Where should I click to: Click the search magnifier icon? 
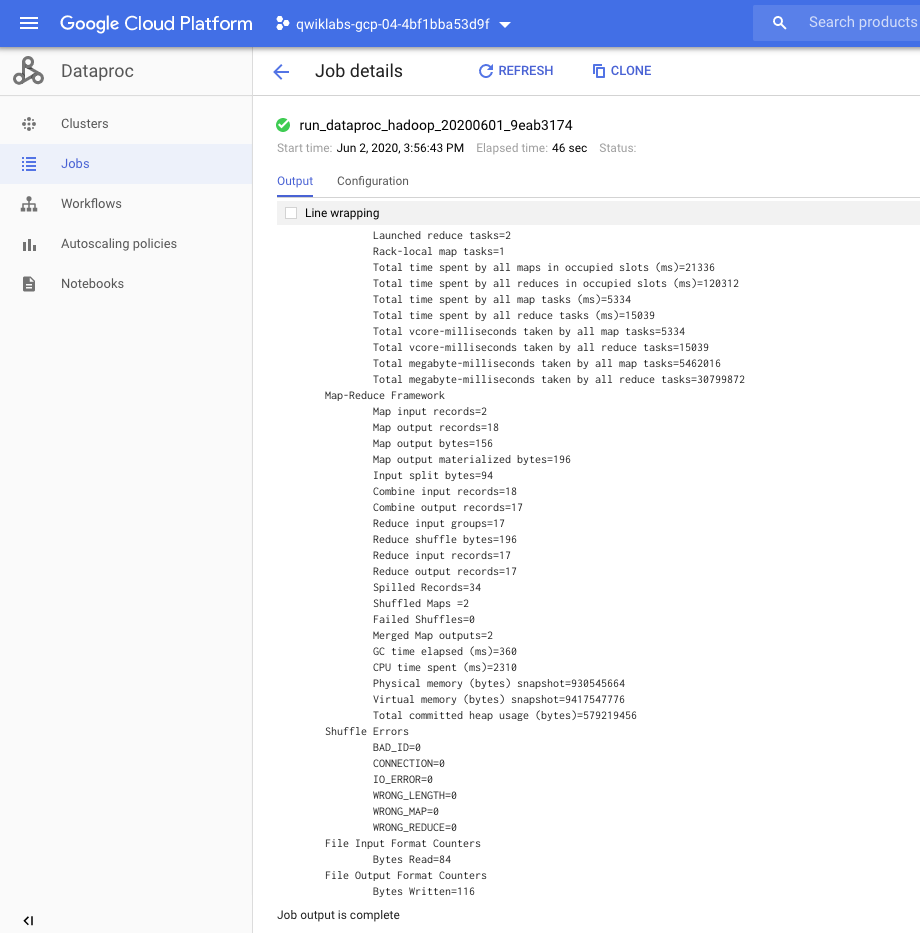coord(779,23)
